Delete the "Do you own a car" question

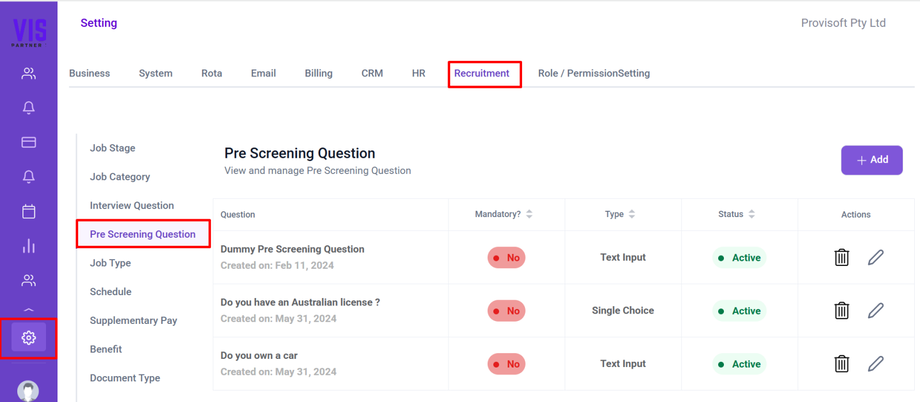coord(842,364)
